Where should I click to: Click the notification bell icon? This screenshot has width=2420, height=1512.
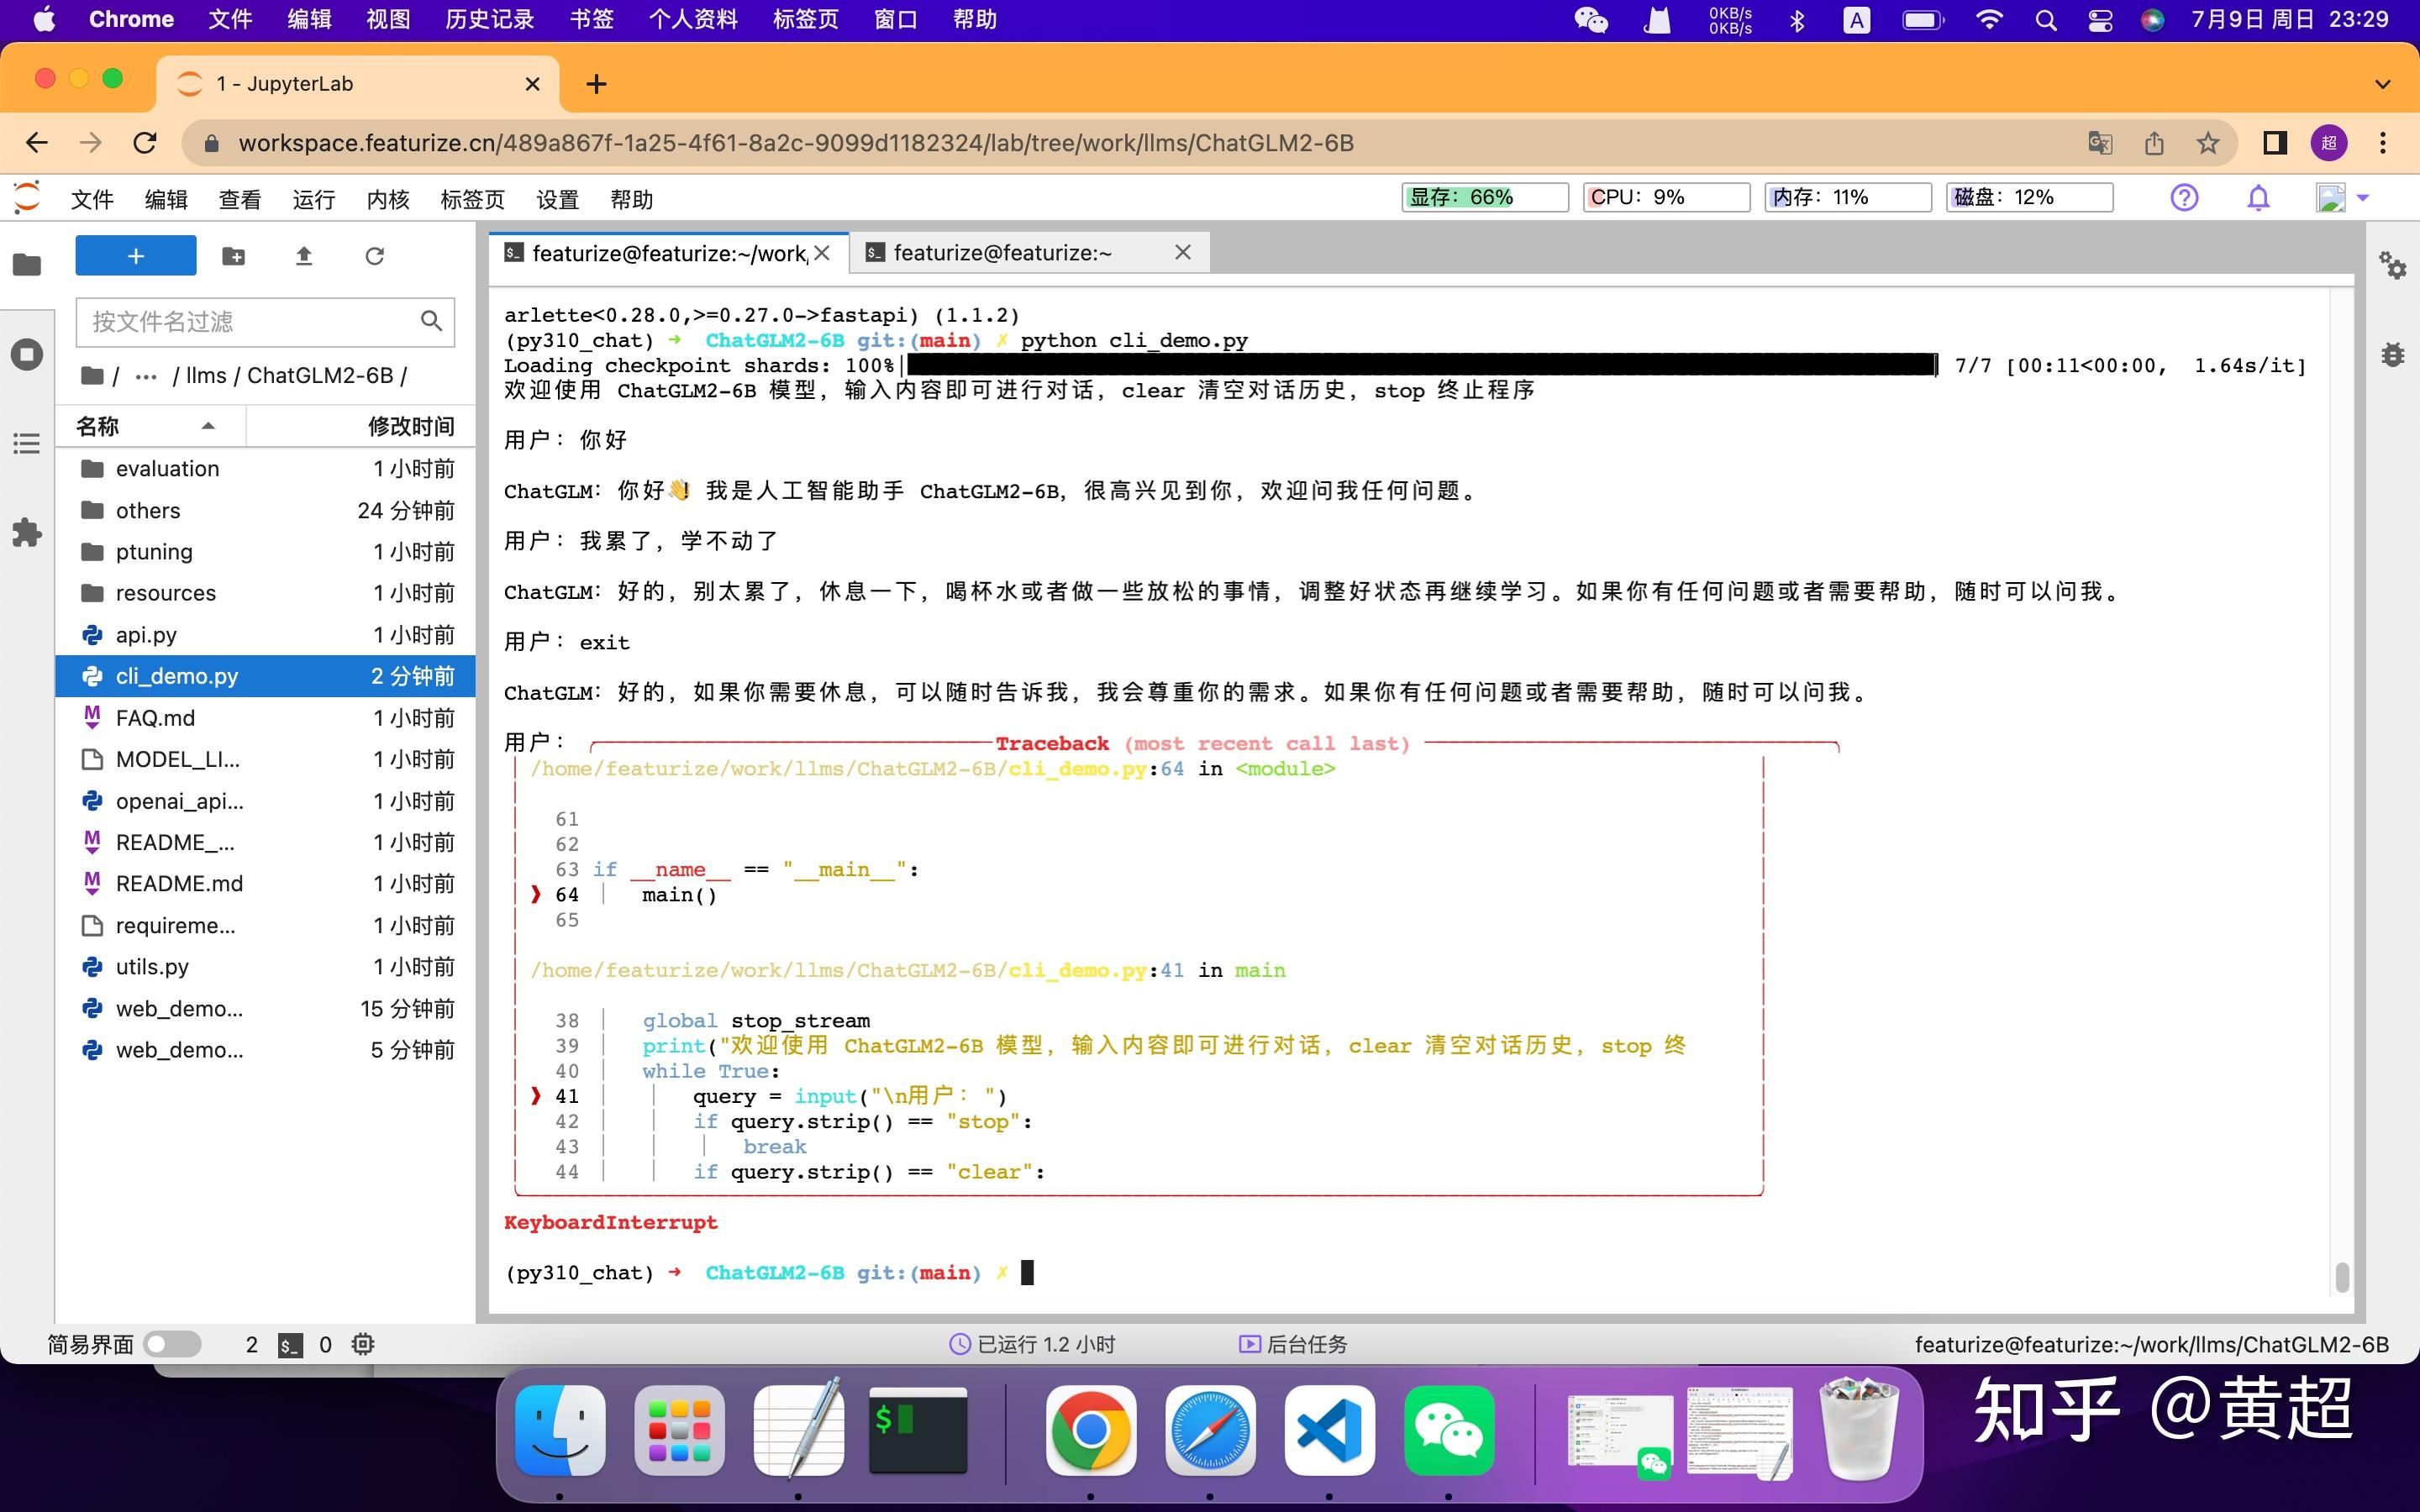(2258, 198)
